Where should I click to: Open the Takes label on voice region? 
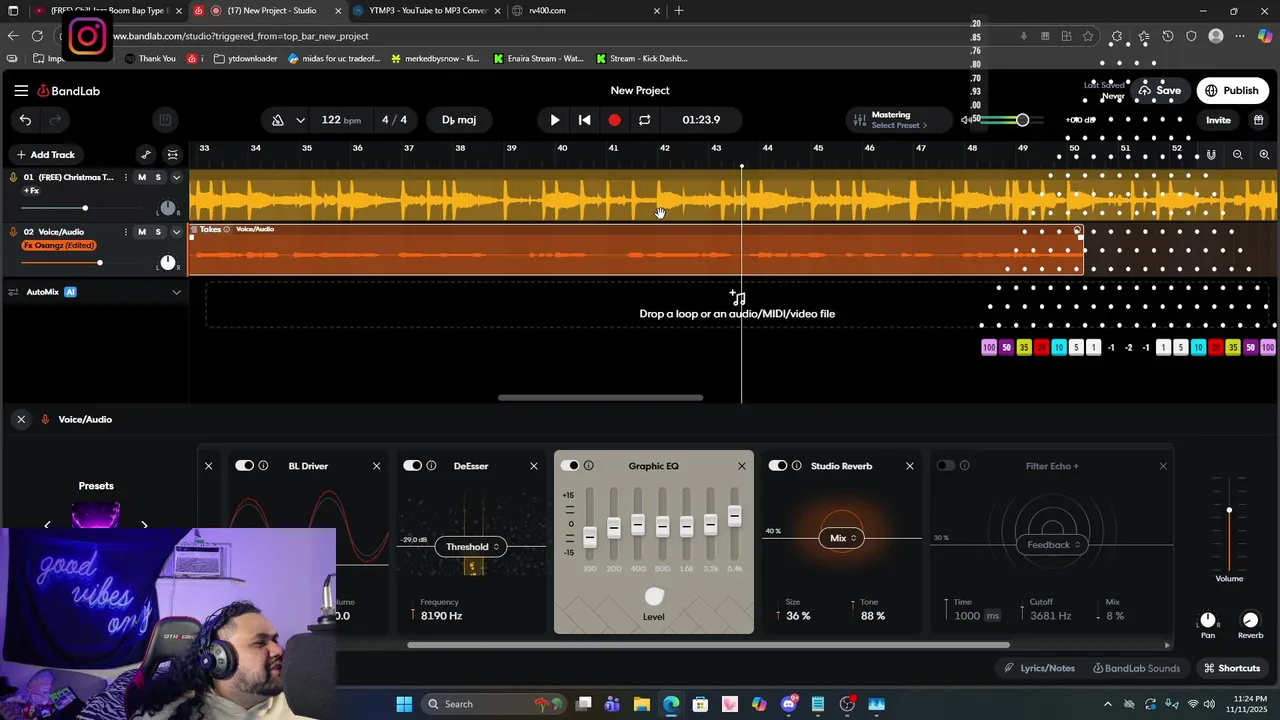[210, 229]
